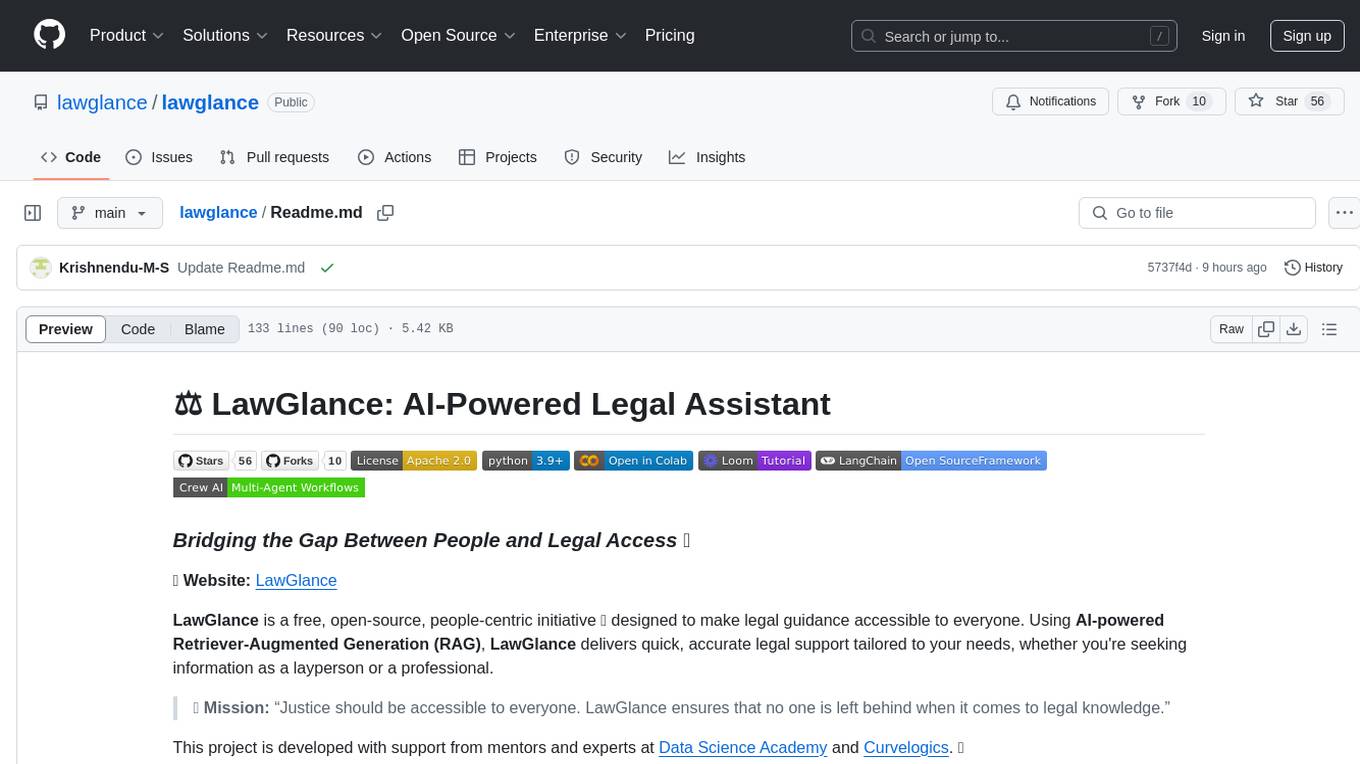Download the raw file
This screenshot has height=764, width=1360.
tap(1294, 329)
